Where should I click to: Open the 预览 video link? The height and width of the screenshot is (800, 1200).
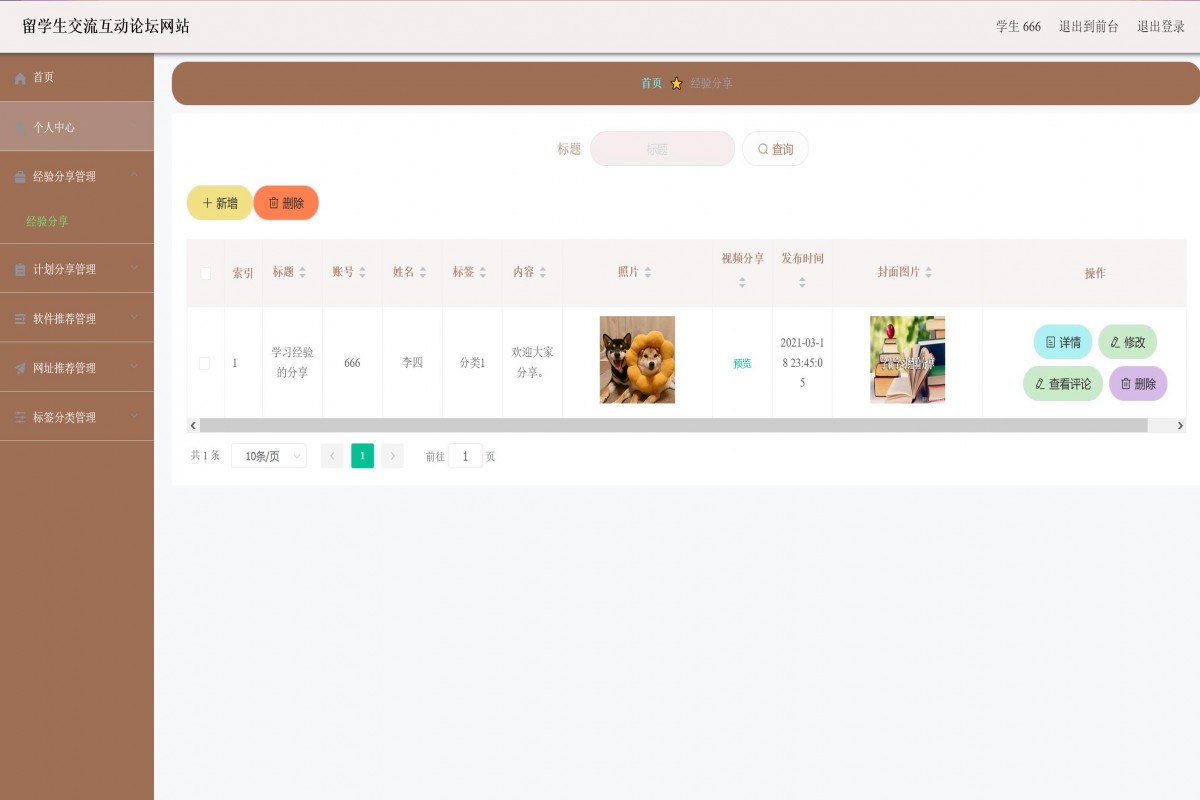click(x=742, y=363)
